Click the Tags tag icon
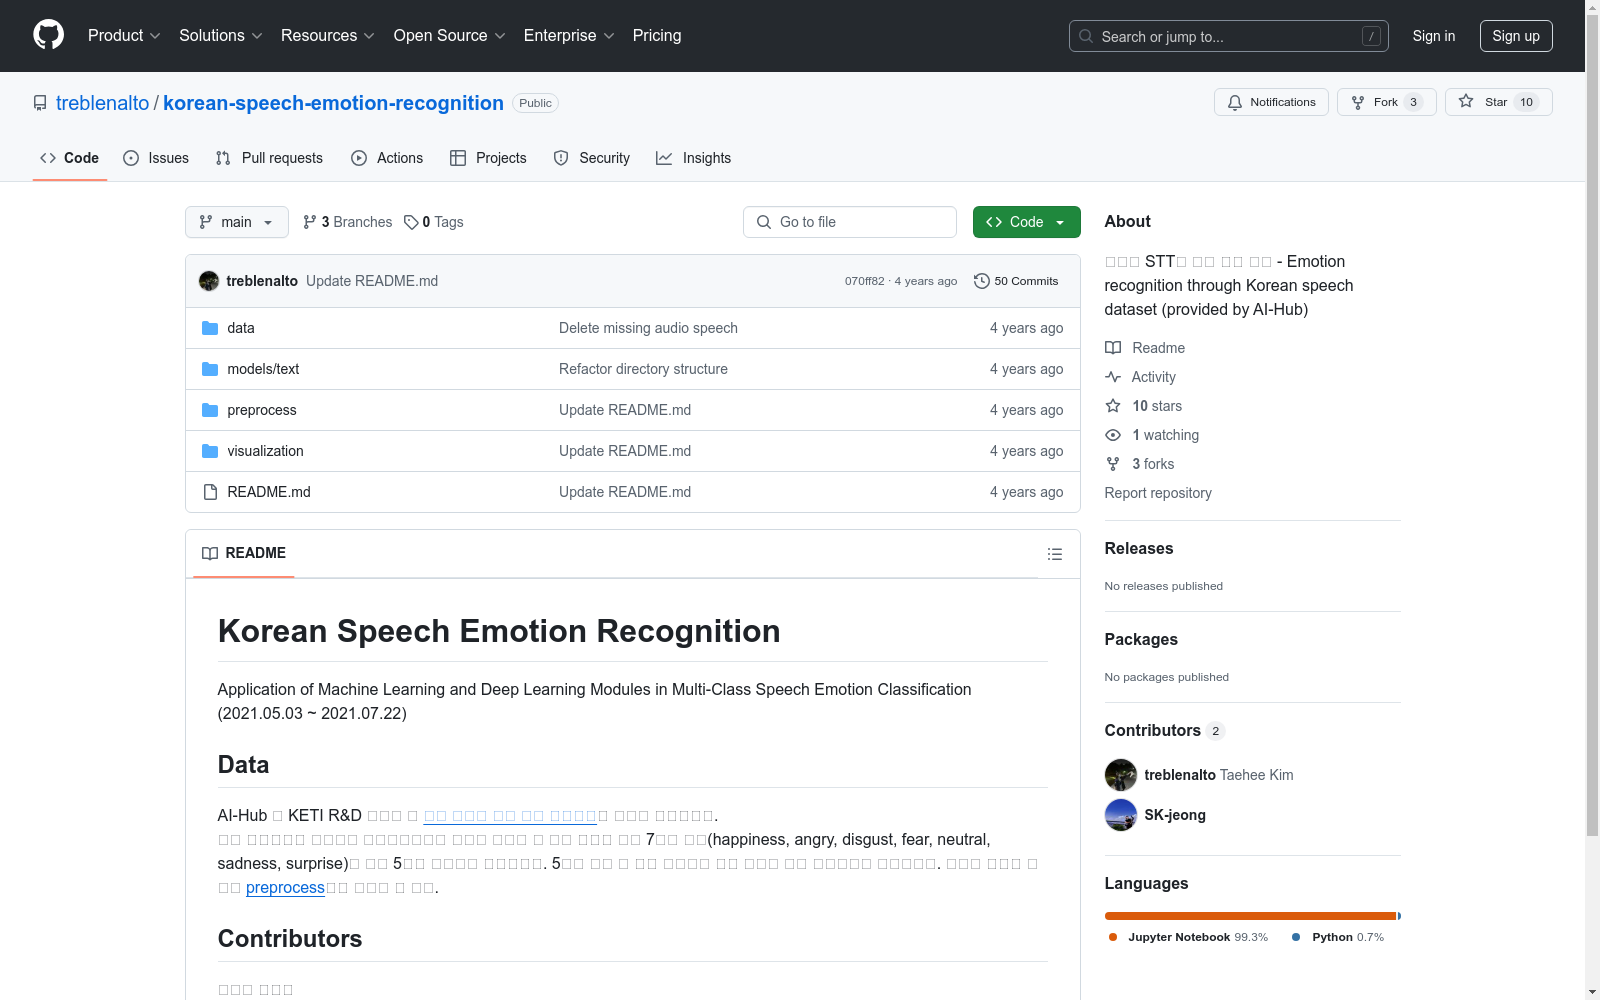1600x1000 pixels. coord(411,222)
